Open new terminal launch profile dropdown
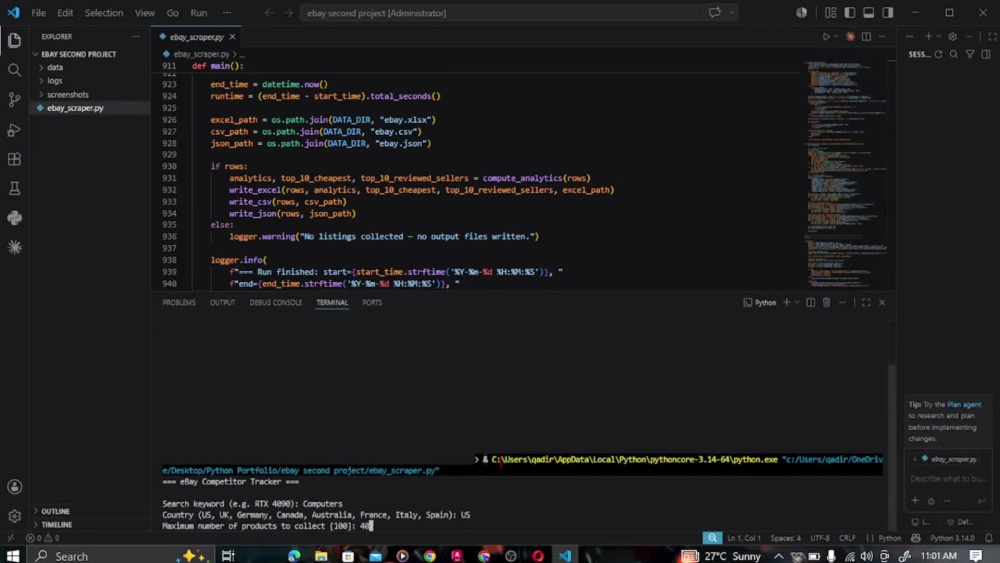The height and width of the screenshot is (563, 1000). tap(797, 302)
